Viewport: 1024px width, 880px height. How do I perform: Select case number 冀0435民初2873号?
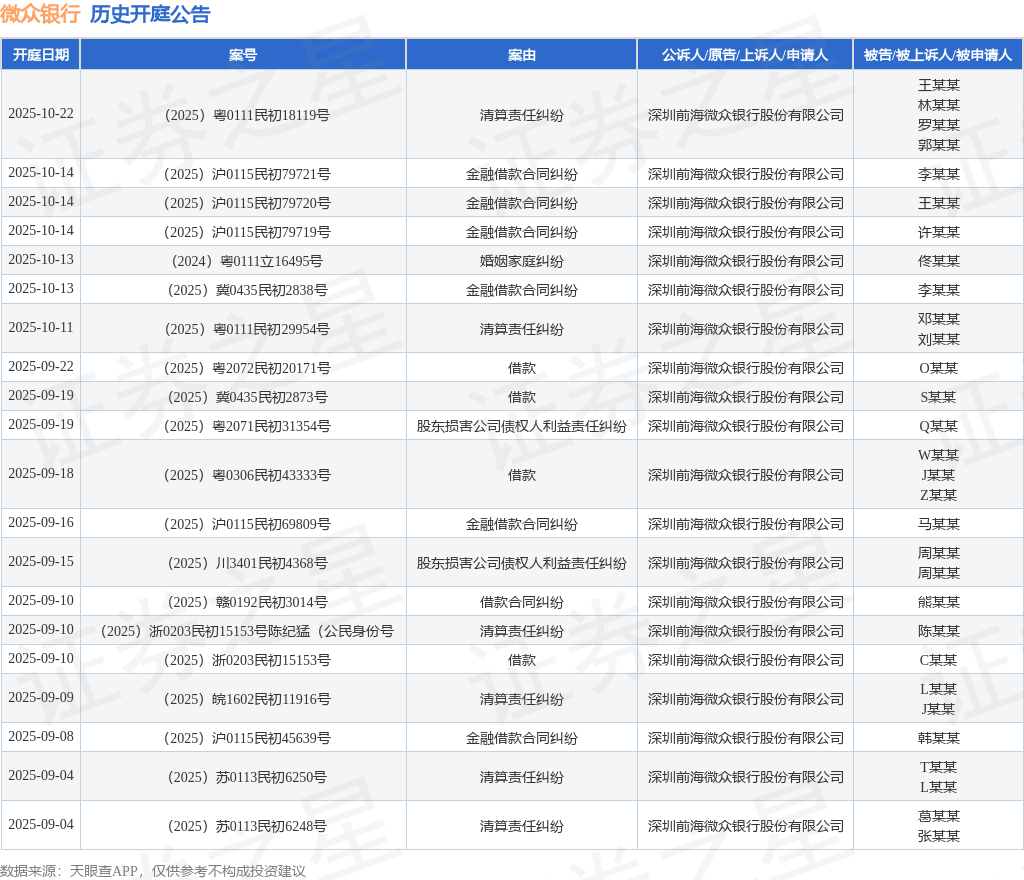247,397
